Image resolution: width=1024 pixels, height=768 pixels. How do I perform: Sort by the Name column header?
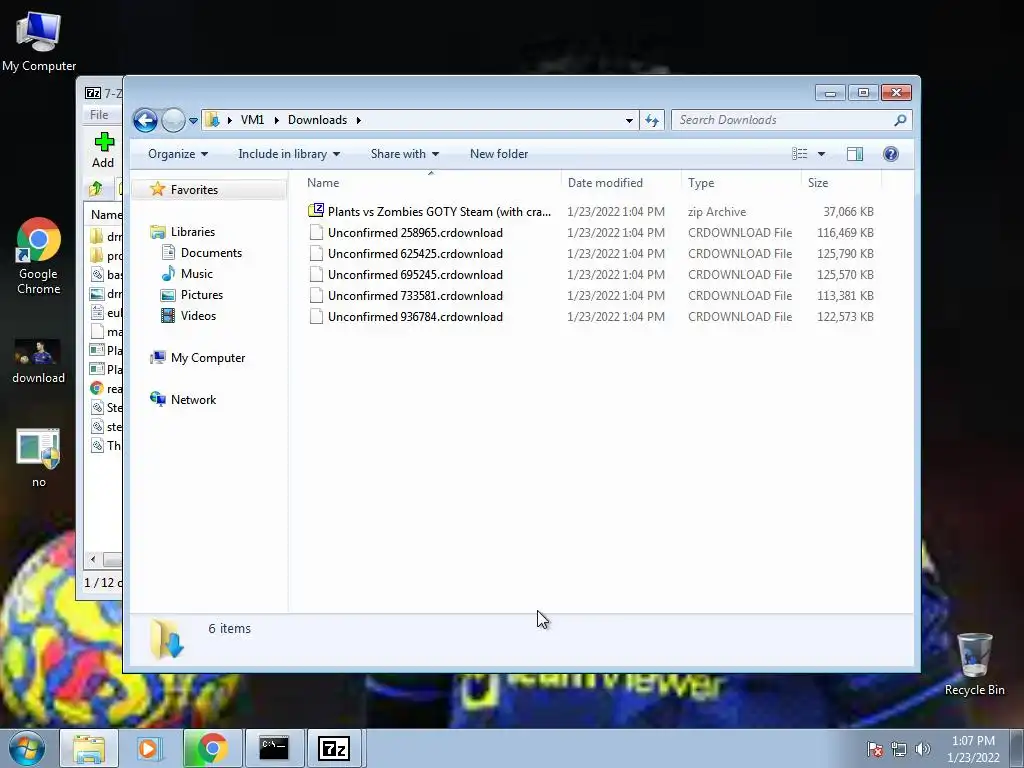click(431, 183)
